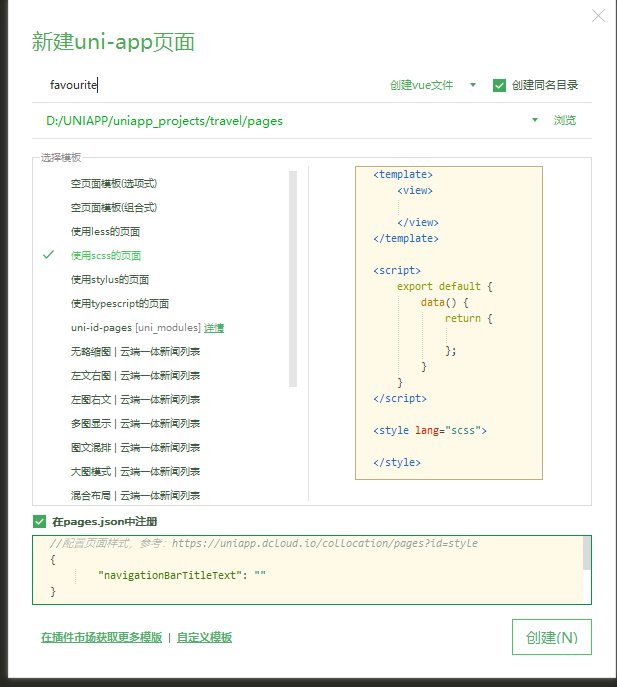Screen dimensions: 617x687
Task: Click the 创建(N) button
Action: [x=552, y=637]
